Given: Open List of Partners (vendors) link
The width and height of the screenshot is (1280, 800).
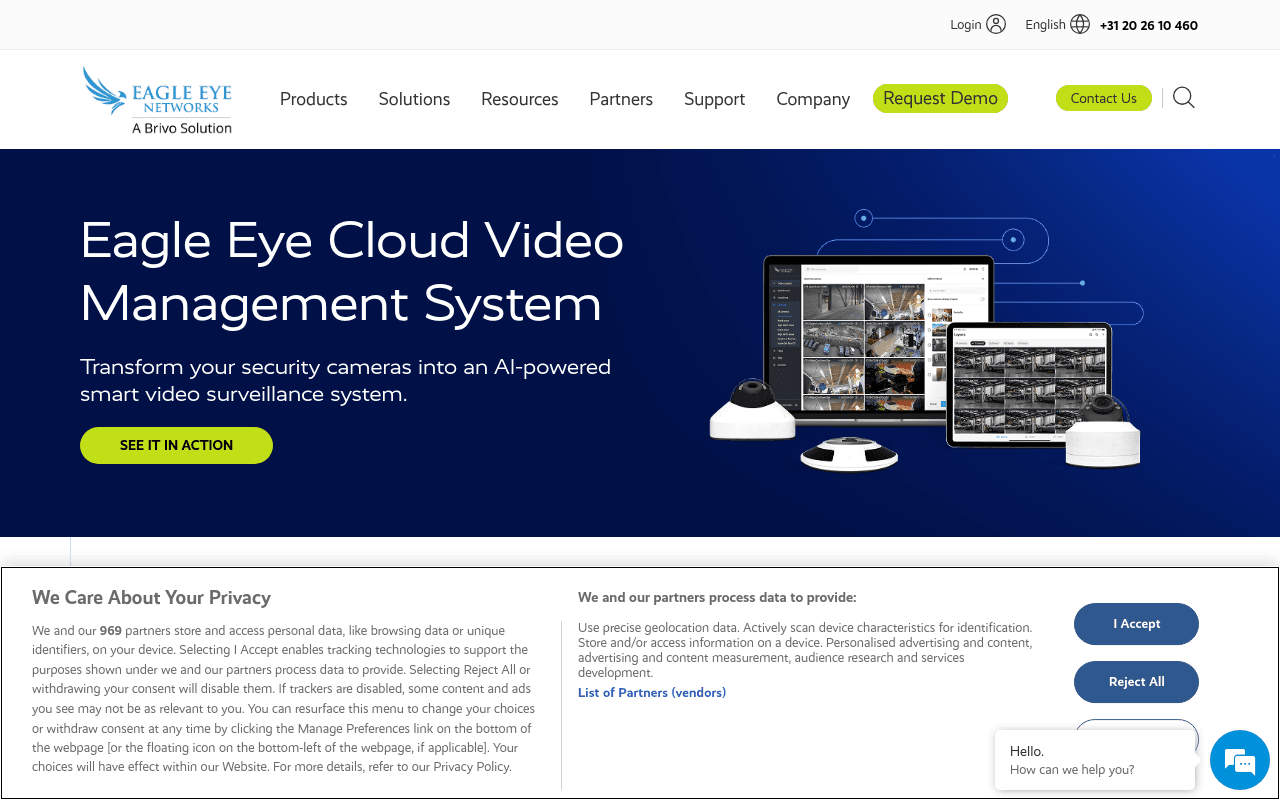Looking at the screenshot, I should 652,692.
